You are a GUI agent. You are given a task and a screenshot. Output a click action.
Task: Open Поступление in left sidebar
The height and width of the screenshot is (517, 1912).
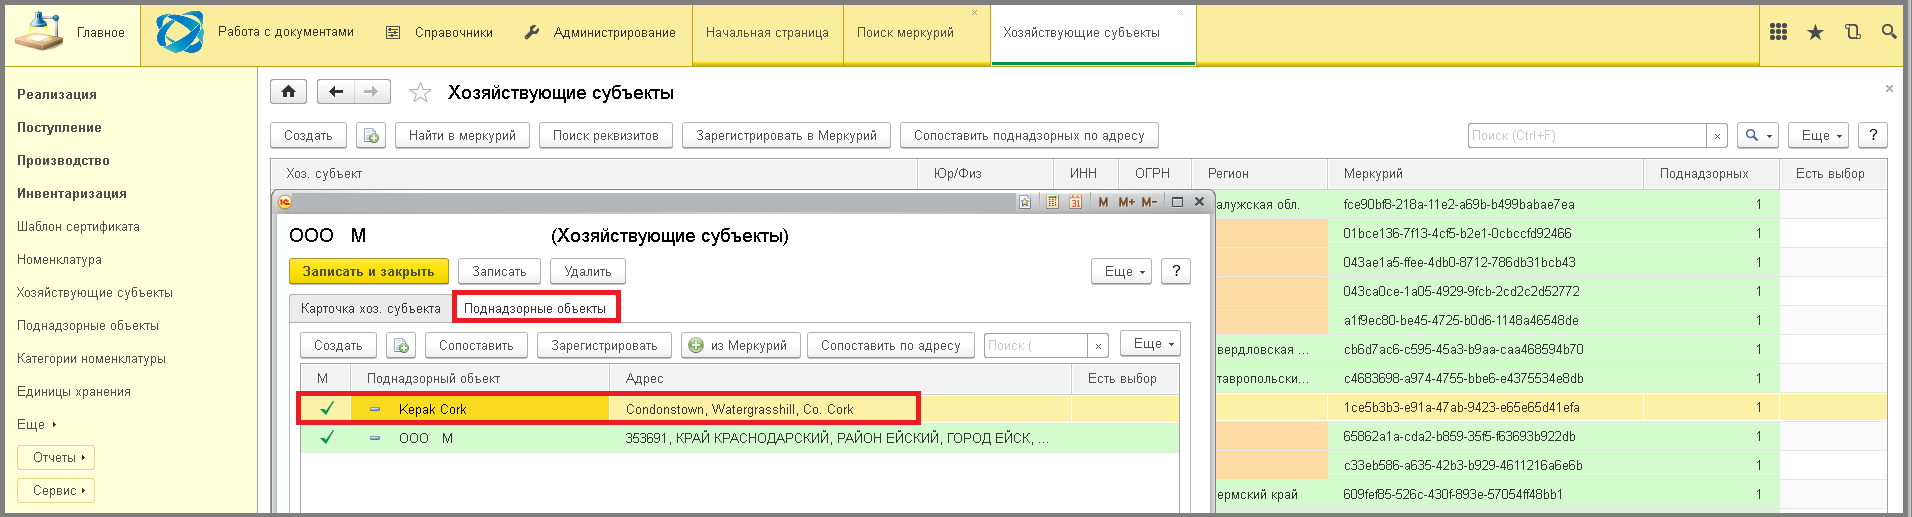pos(59,127)
